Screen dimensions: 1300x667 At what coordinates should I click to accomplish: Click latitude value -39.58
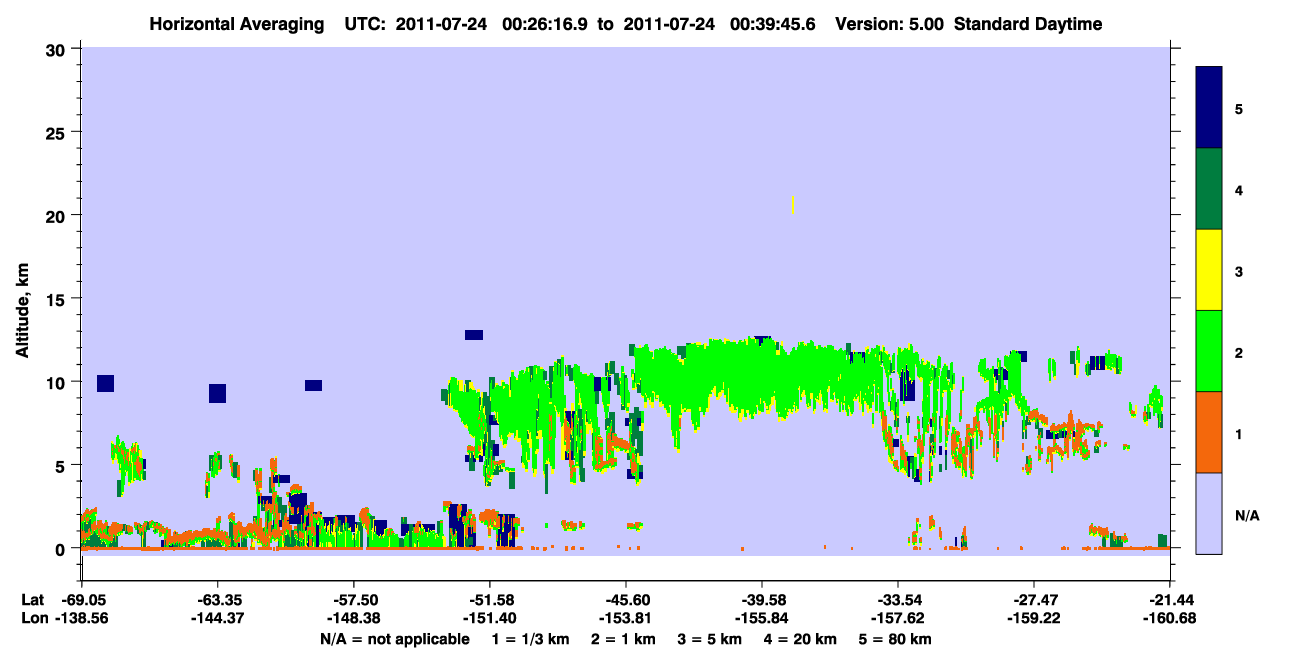click(762, 599)
